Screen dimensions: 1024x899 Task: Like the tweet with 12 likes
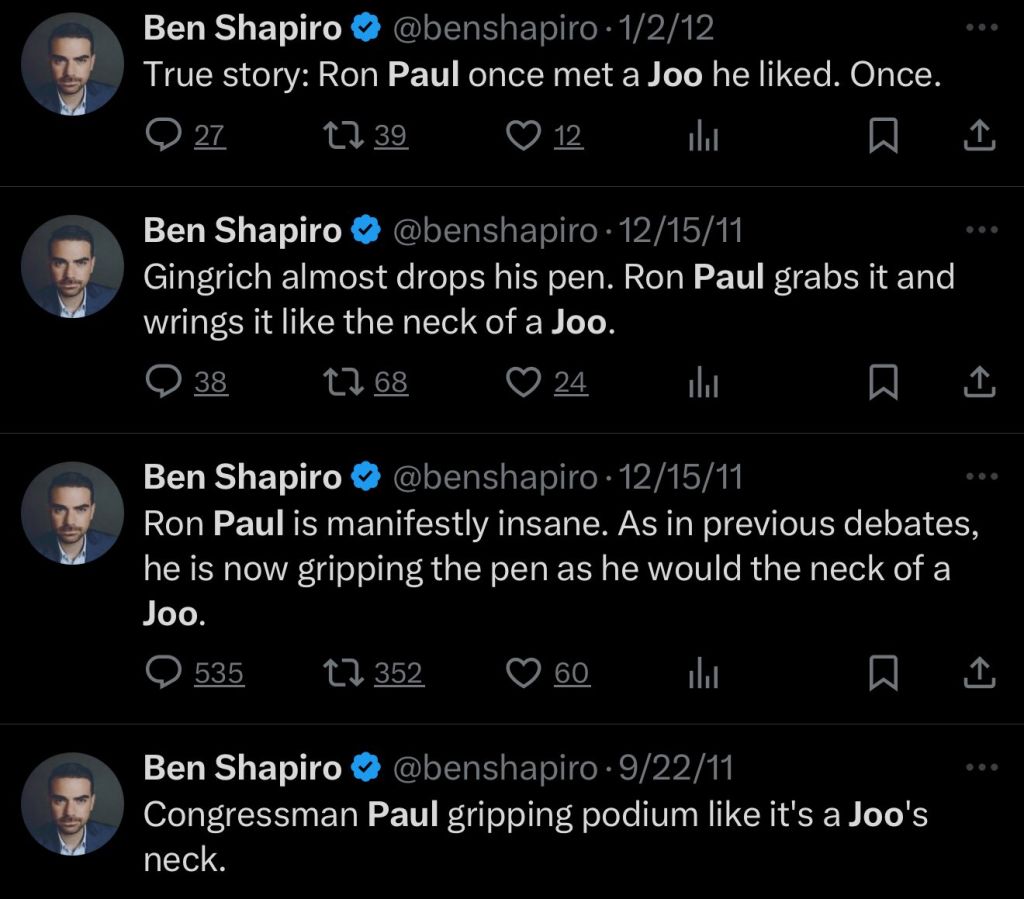tap(524, 136)
